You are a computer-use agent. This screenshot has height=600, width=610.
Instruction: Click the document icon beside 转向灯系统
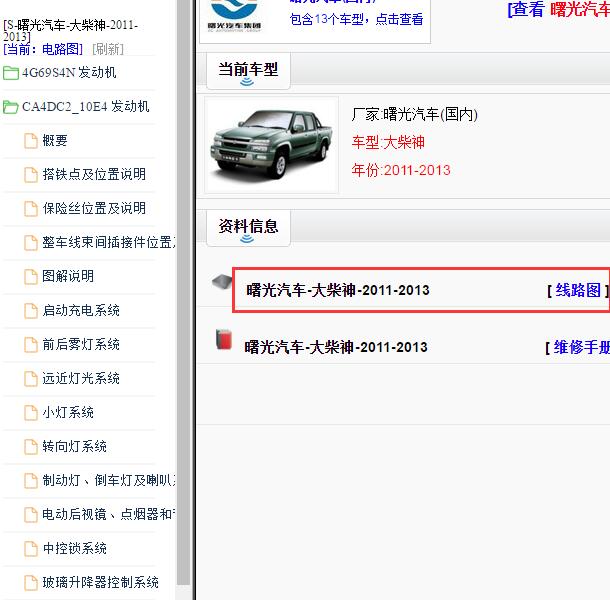point(31,447)
